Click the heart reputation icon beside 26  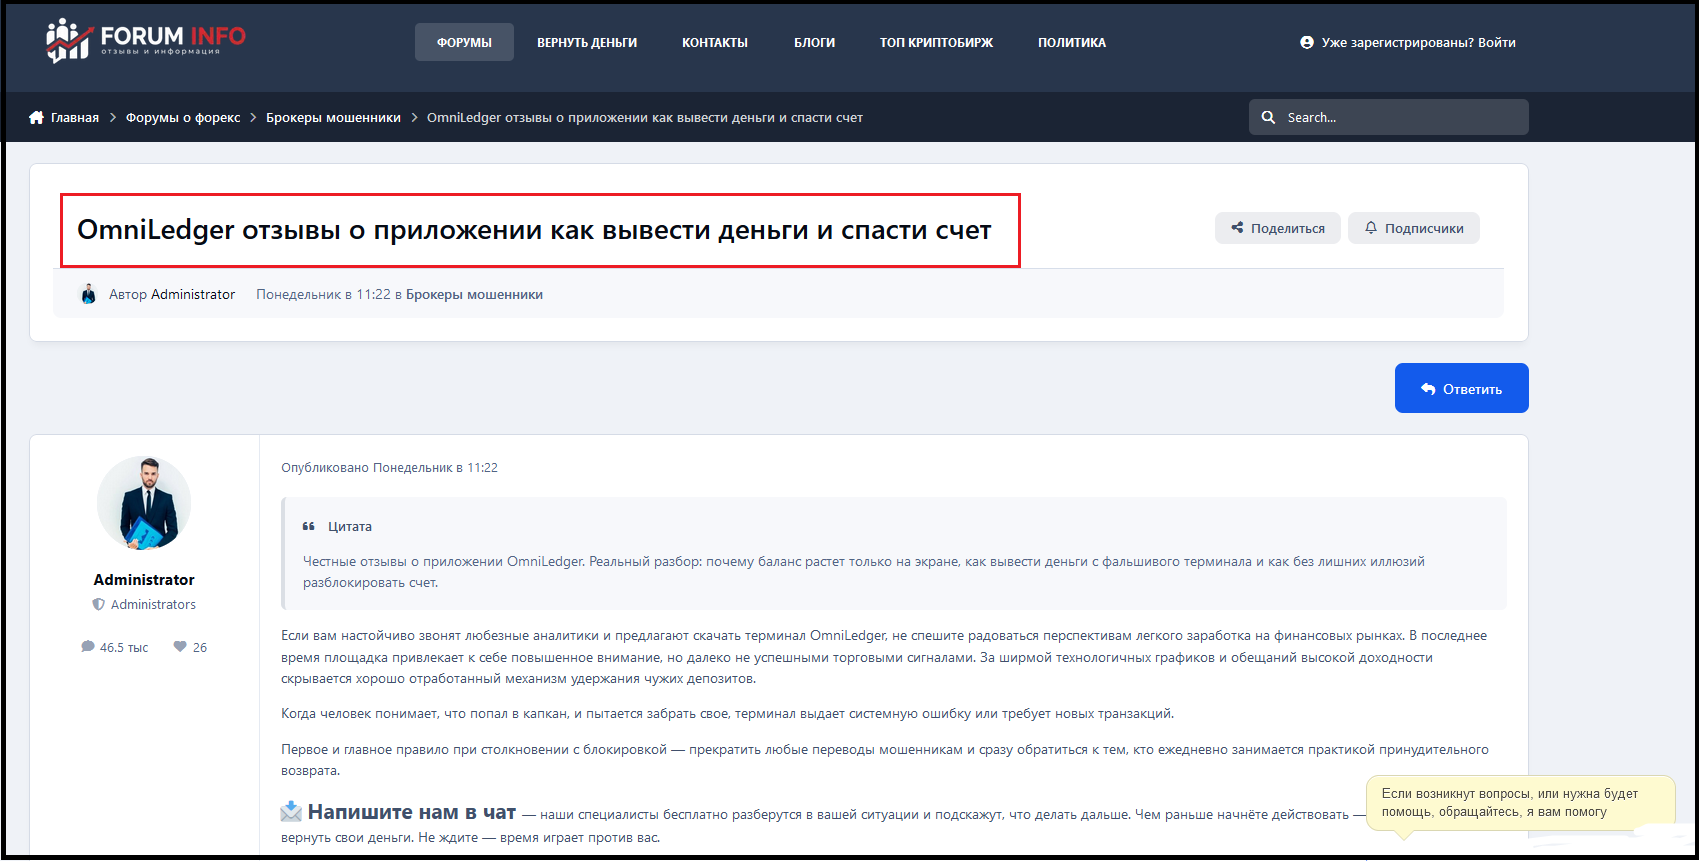180,647
